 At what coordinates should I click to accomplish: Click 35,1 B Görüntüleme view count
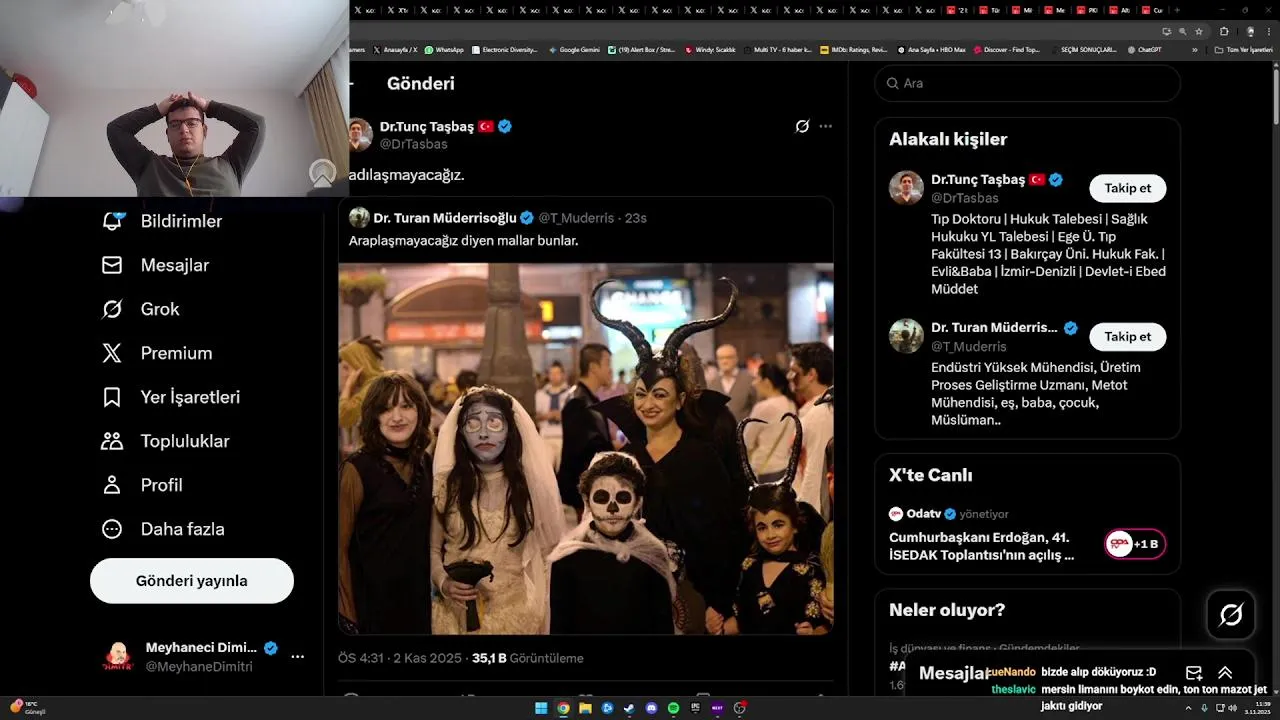(528, 658)
